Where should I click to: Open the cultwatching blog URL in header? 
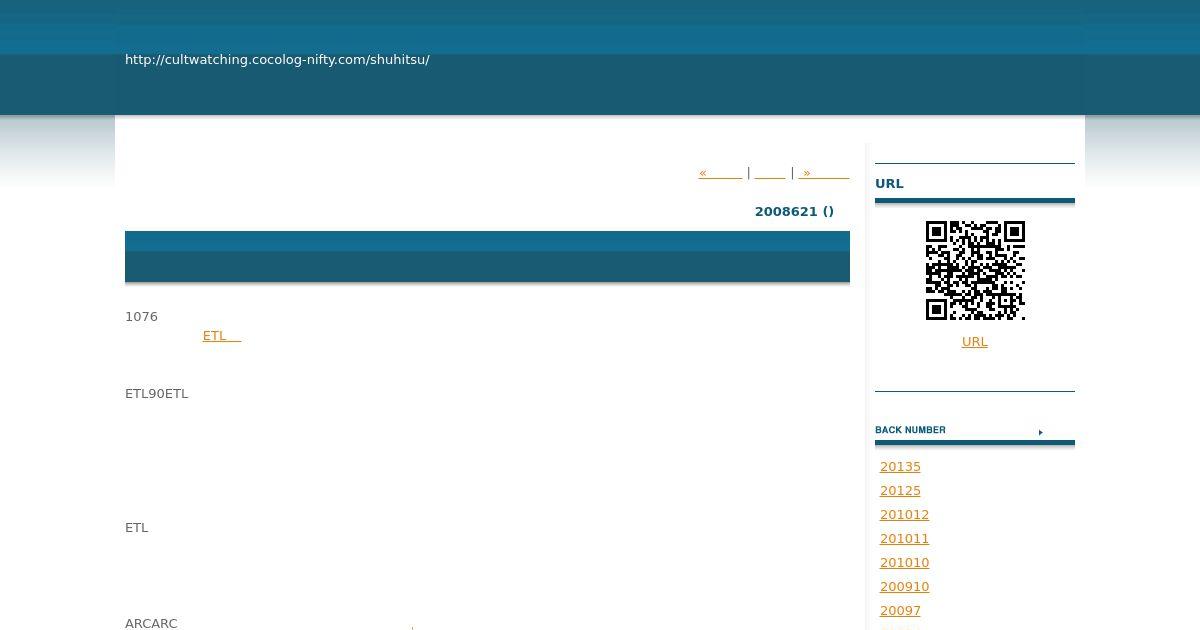(277, 60)
